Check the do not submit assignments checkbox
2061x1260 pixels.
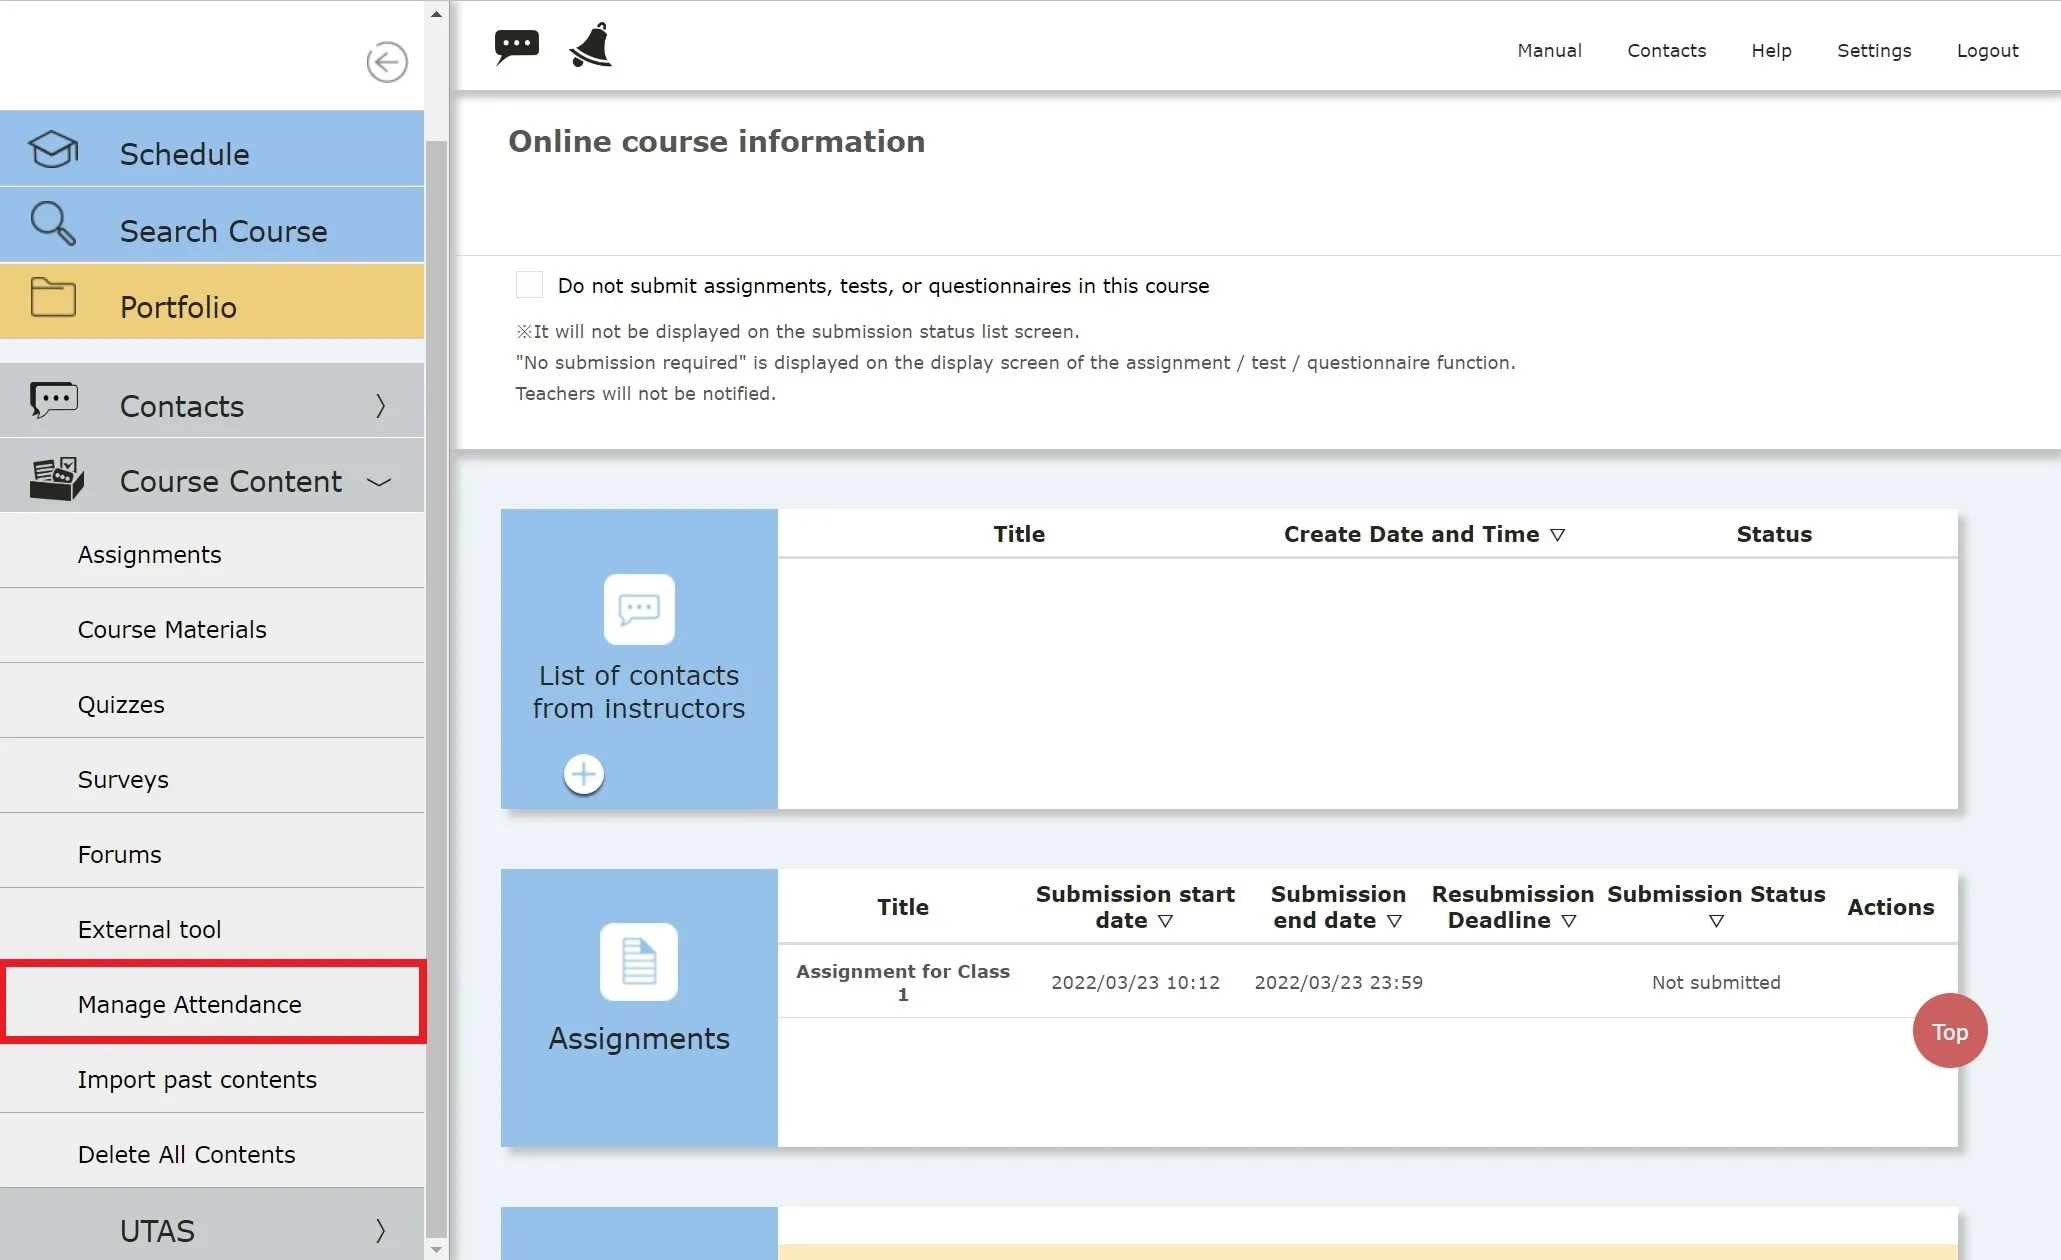pos(529,285)
